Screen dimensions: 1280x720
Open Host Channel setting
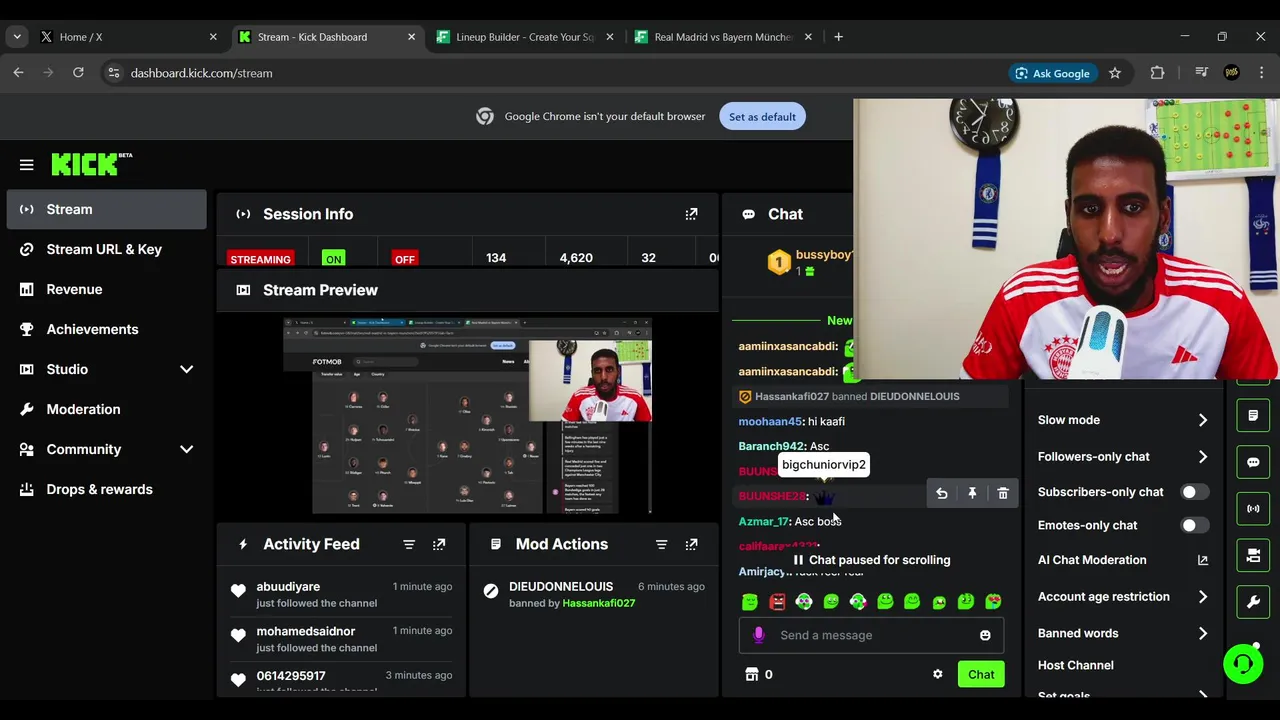(1076, 665)
